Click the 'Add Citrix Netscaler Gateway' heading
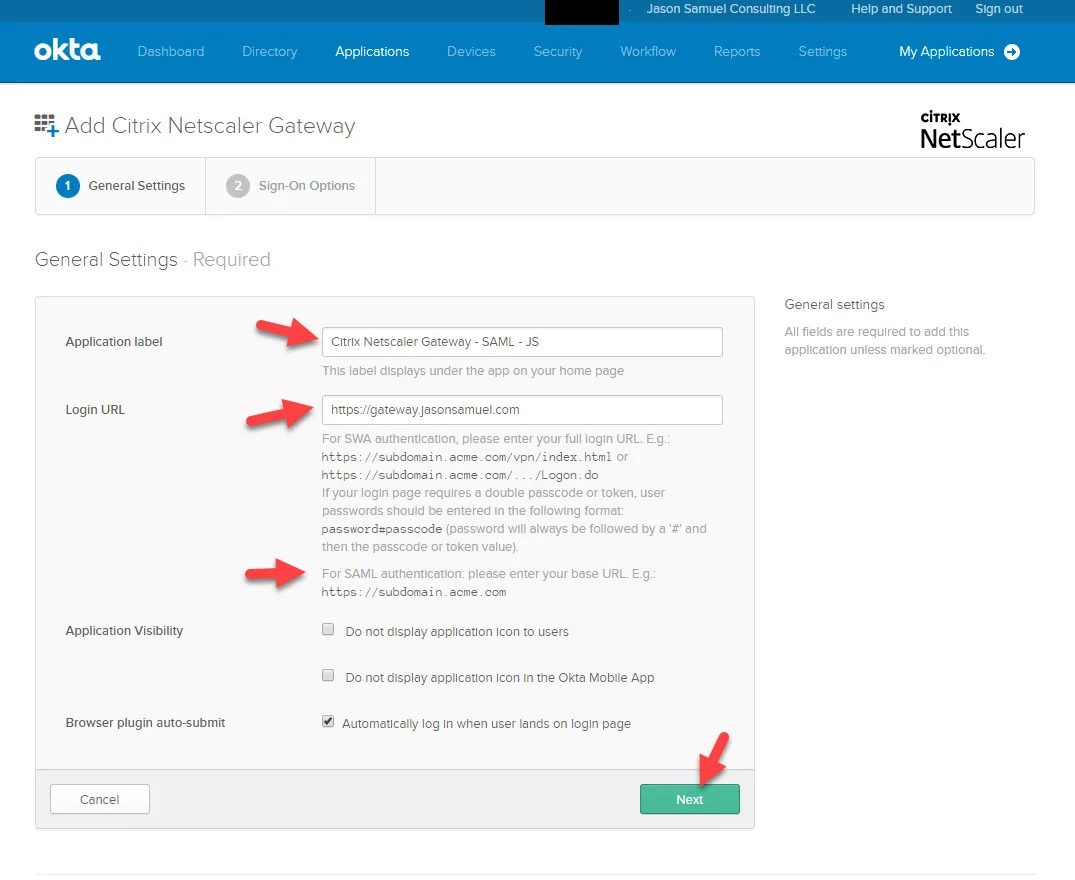Screen dimensions: 1075x880 click(x=210, y=125)
